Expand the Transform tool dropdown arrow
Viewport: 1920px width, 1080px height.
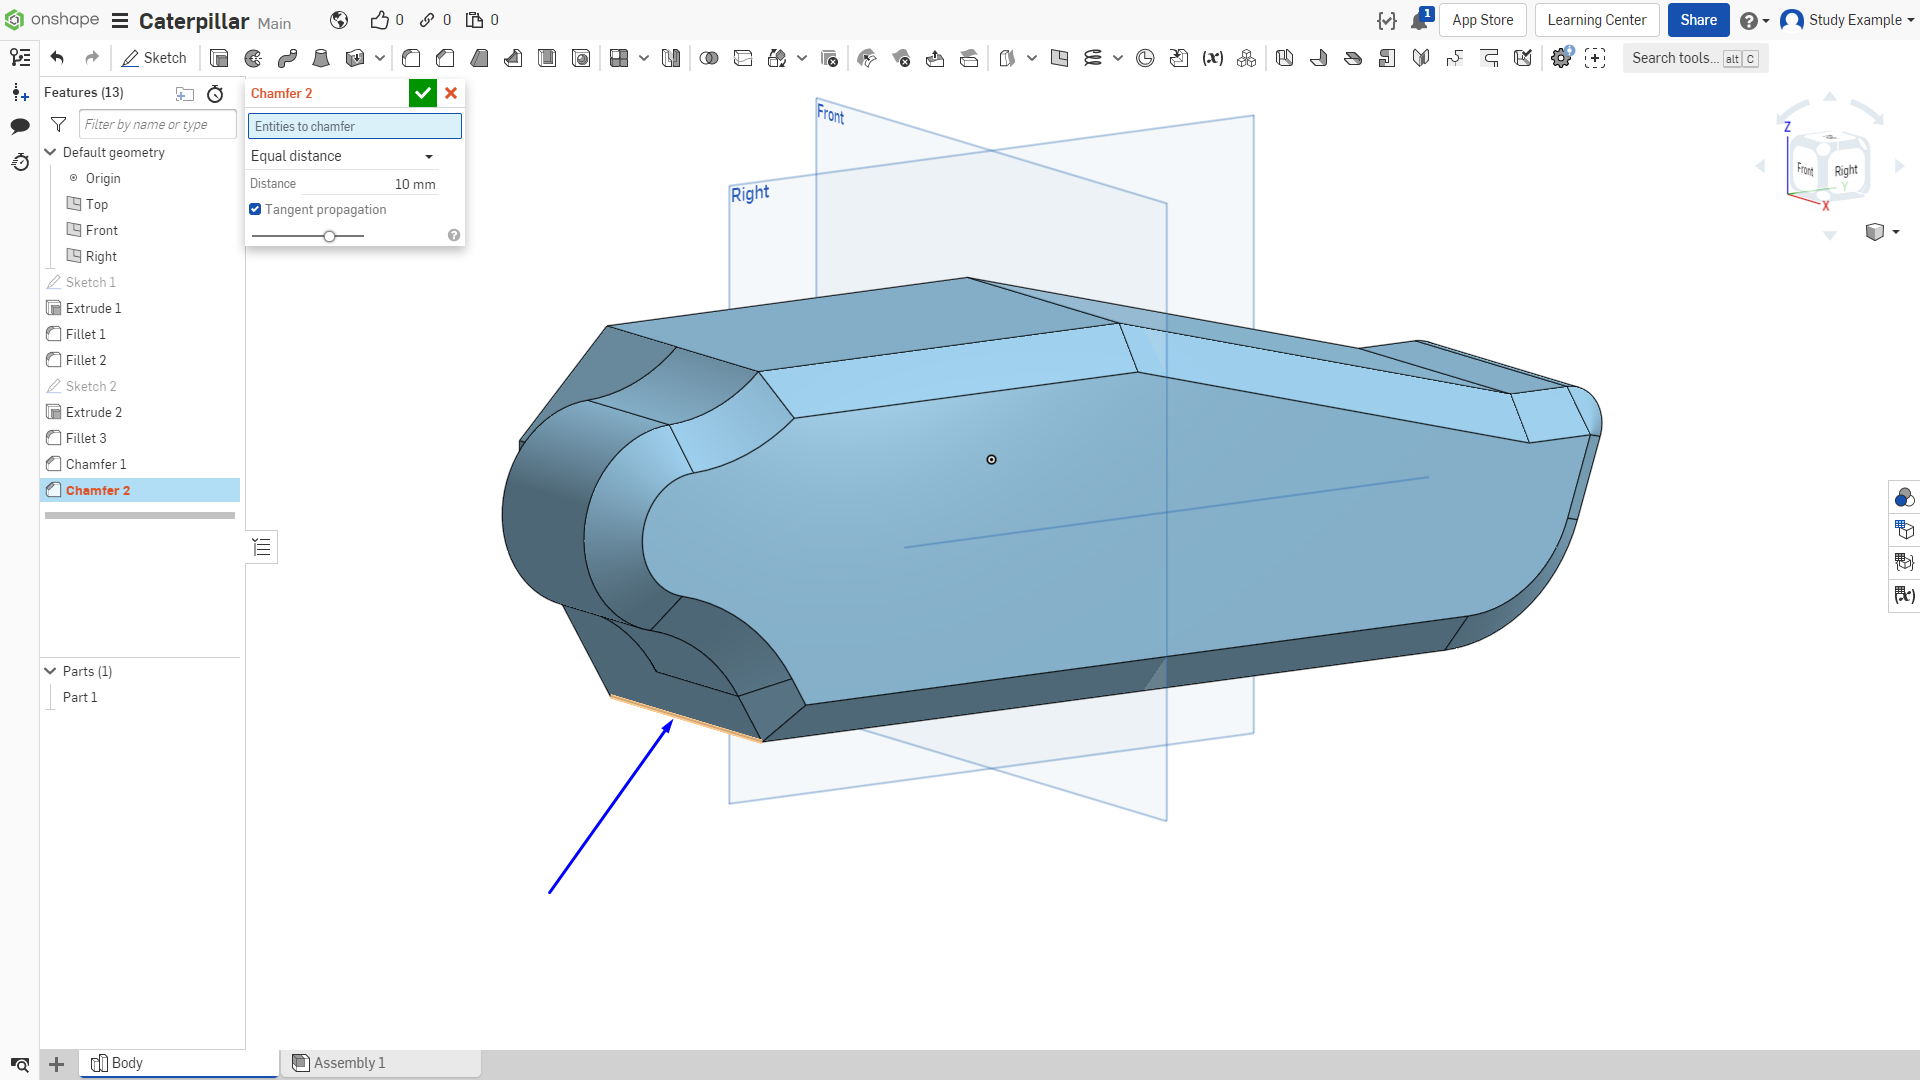pos(802,58)
